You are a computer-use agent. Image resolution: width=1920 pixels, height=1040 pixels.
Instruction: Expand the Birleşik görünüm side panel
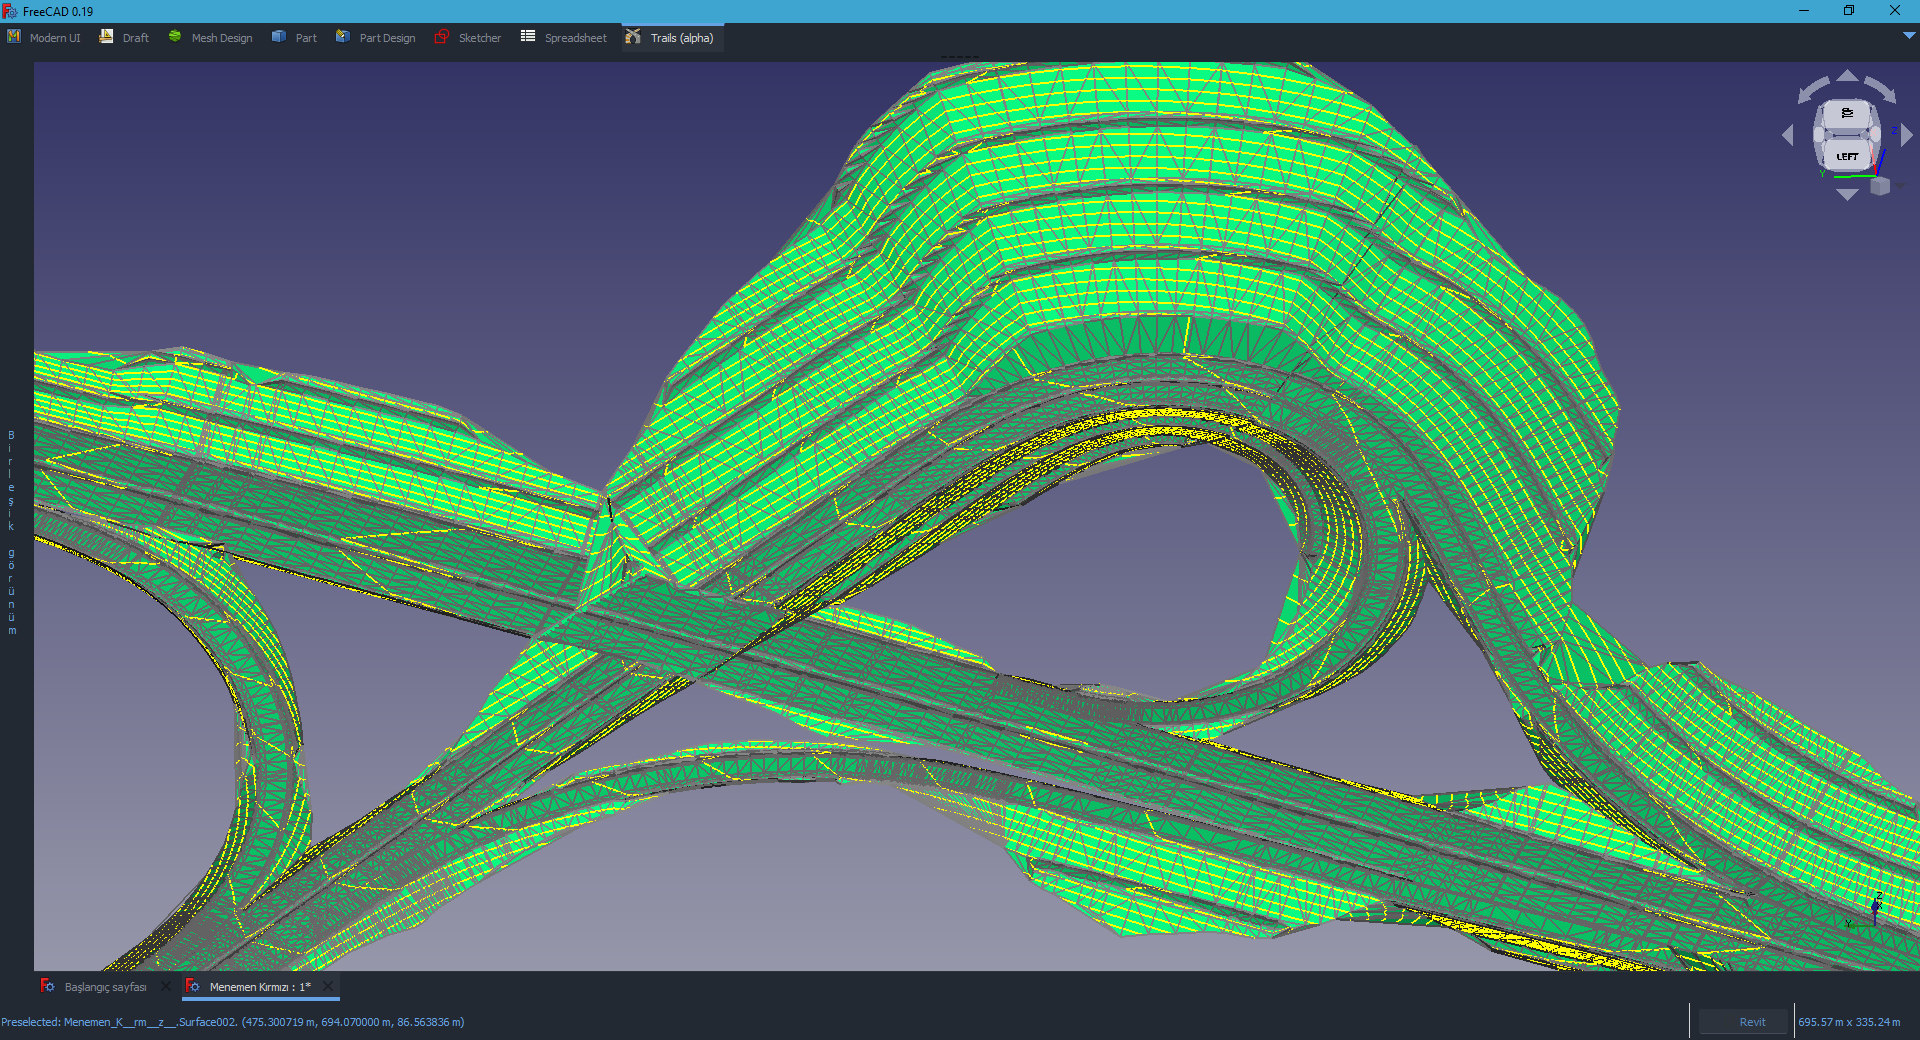[x=12, y=532]
